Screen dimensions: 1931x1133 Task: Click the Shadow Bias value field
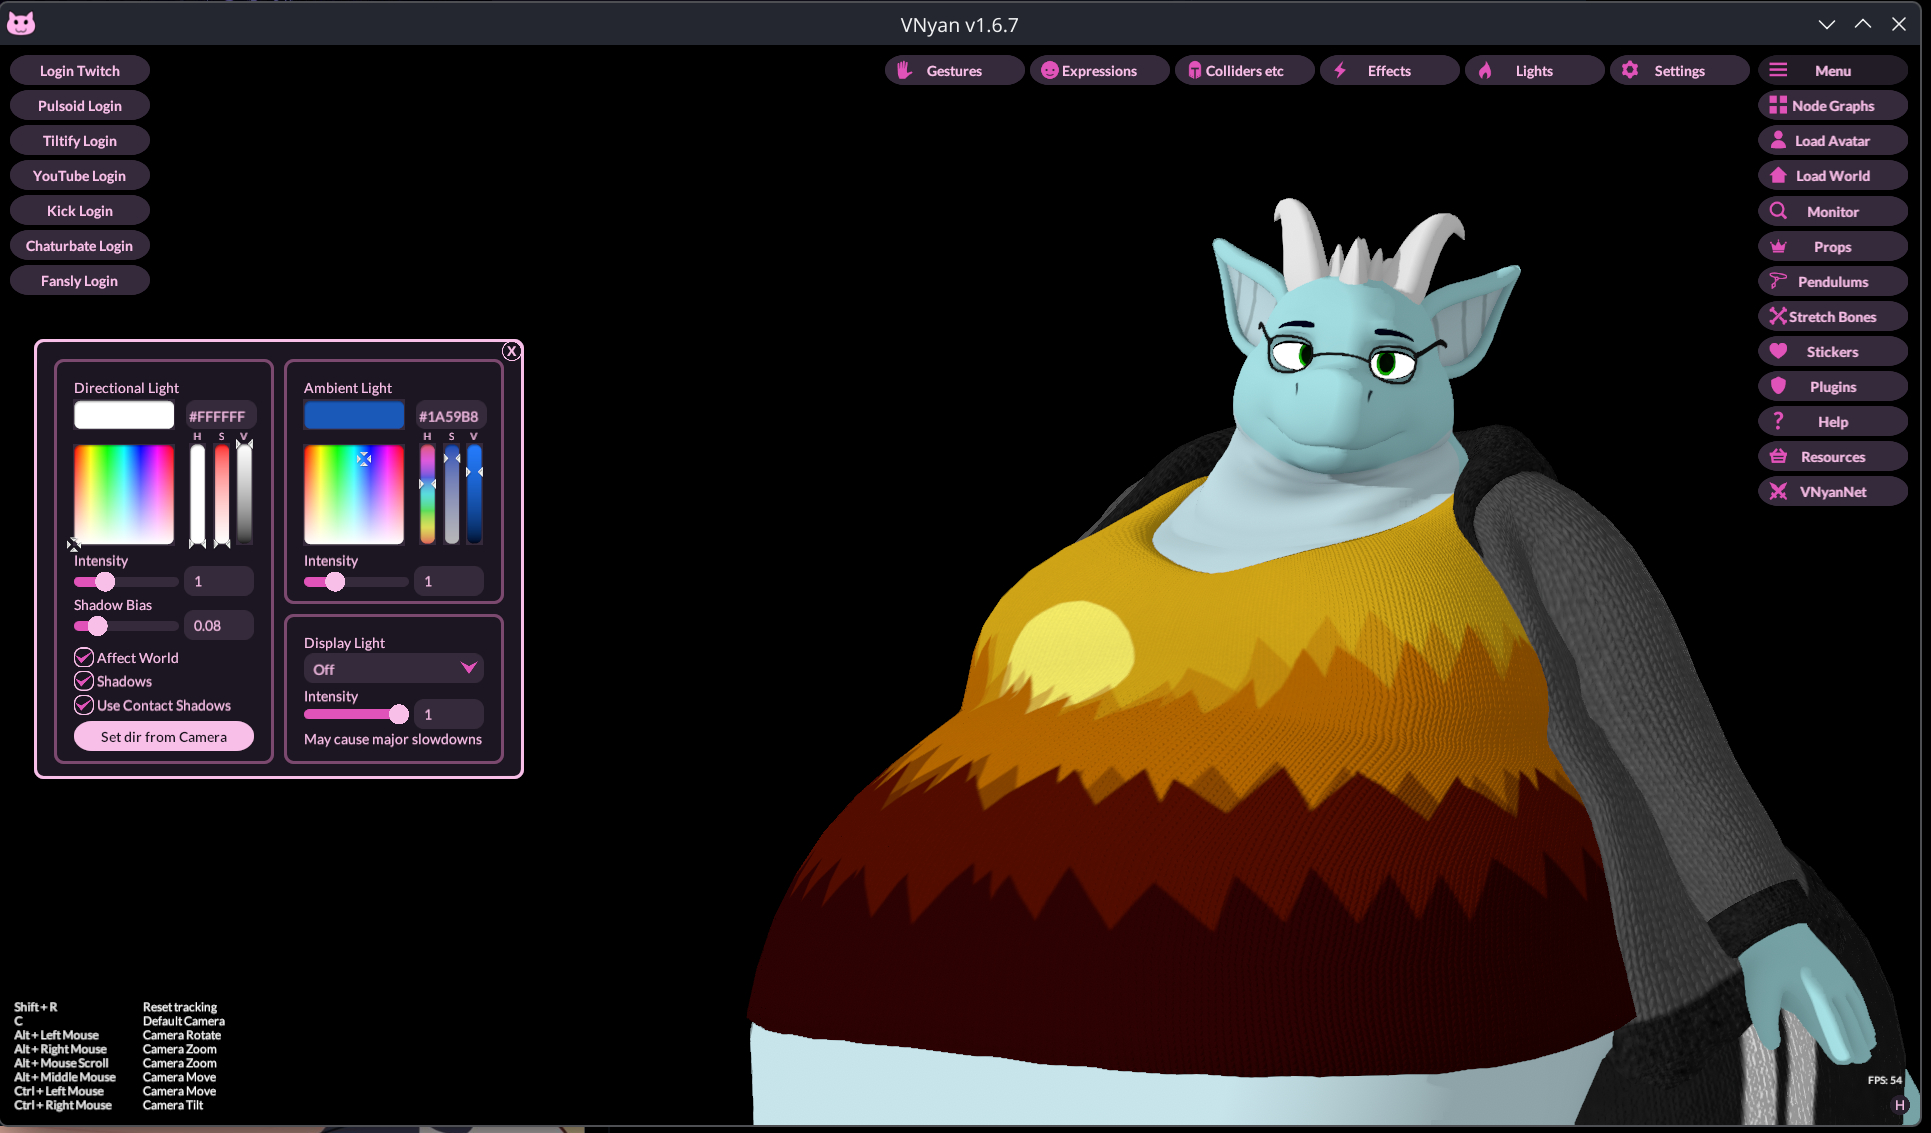point(218,626)
